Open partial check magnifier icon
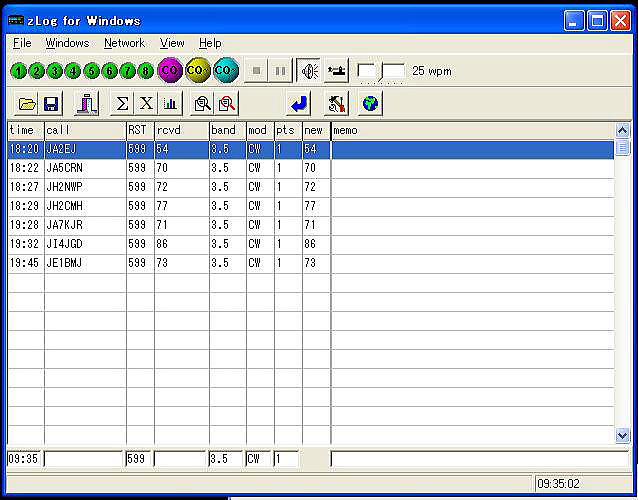638x500 pixels. 202,104
